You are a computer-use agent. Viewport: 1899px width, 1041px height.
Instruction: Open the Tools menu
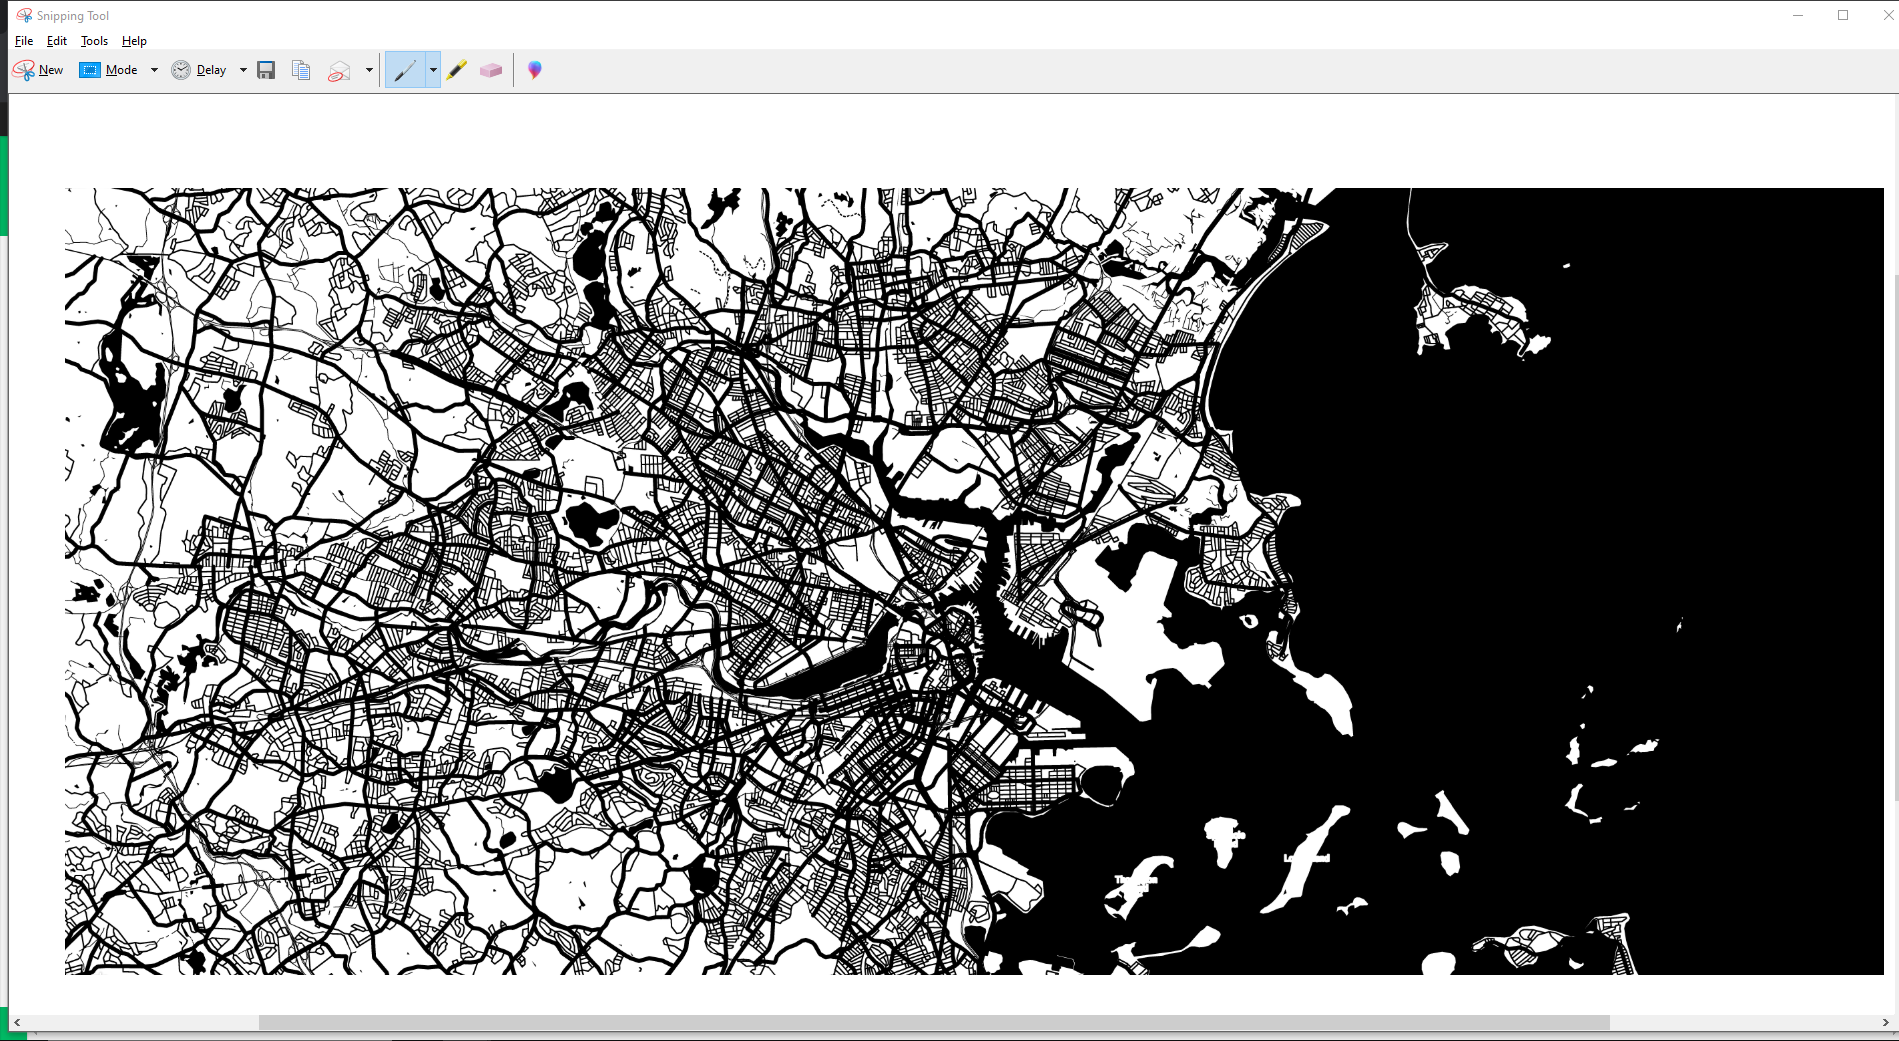93,41
